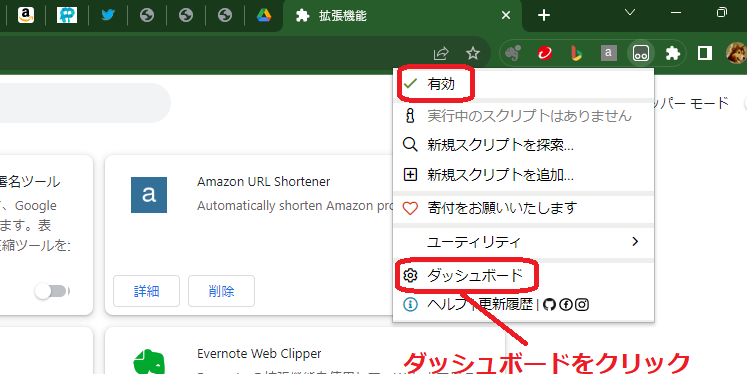Image resolution: width=747 pixels, height=376 pixels.
Task: Switch to the Google Drive tab
Action: pyautogui.click(x=264, y=15)
